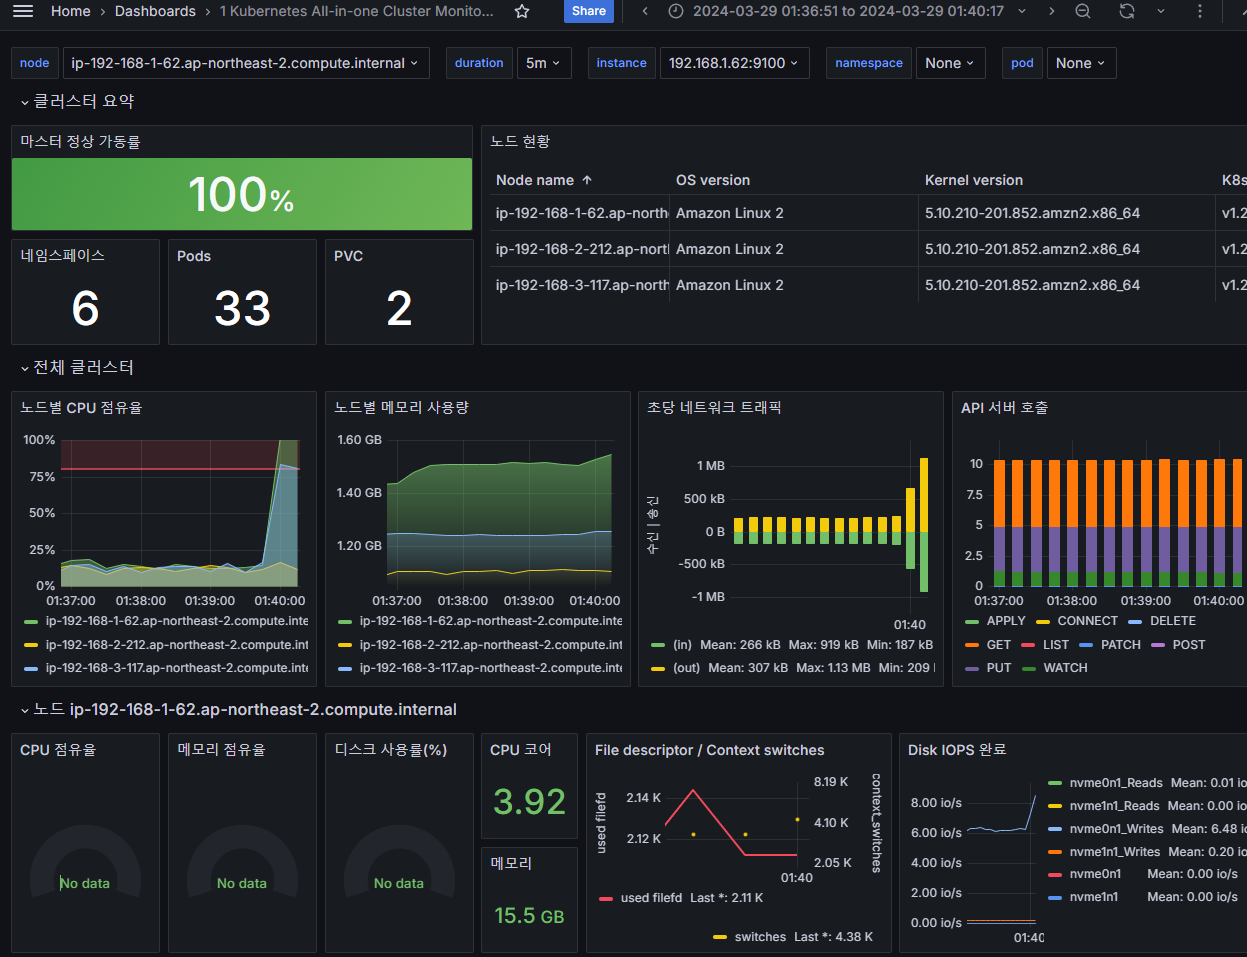1247x957 pixels.
Task: Zoom out time range magnifier icon
Action: tap(1083, 11)
